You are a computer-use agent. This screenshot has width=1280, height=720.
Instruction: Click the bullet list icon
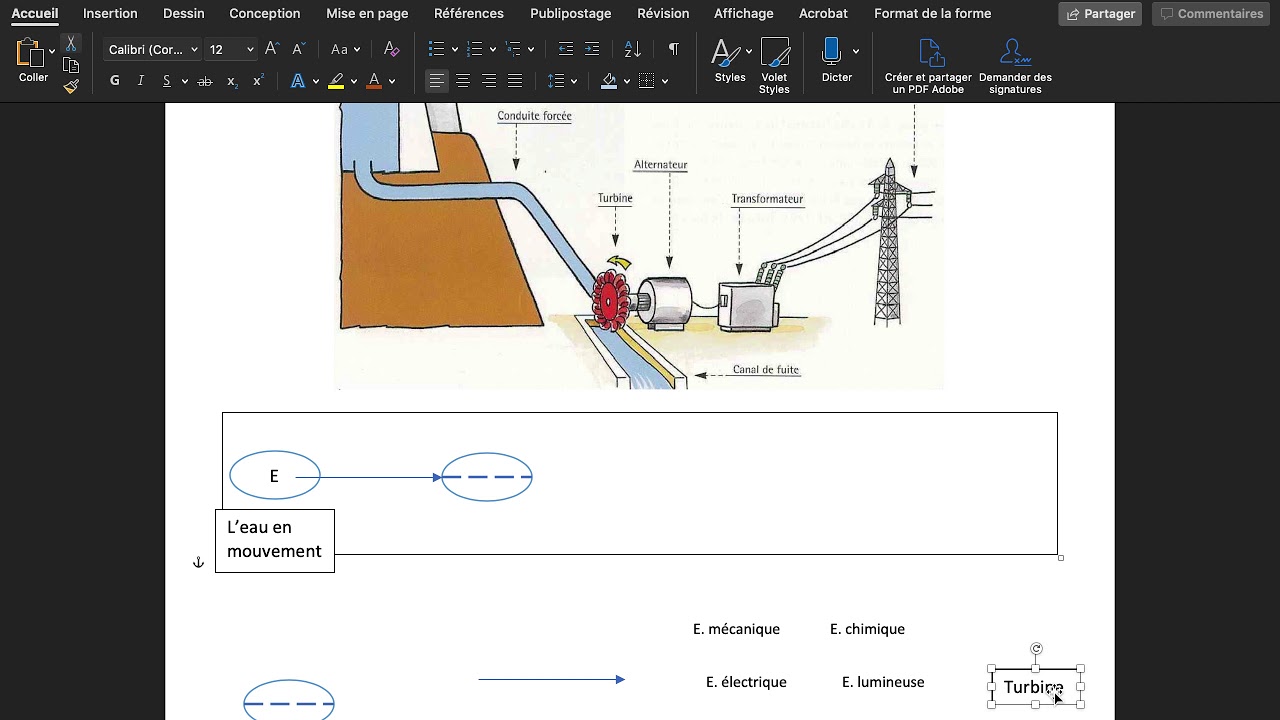[436, 49]
